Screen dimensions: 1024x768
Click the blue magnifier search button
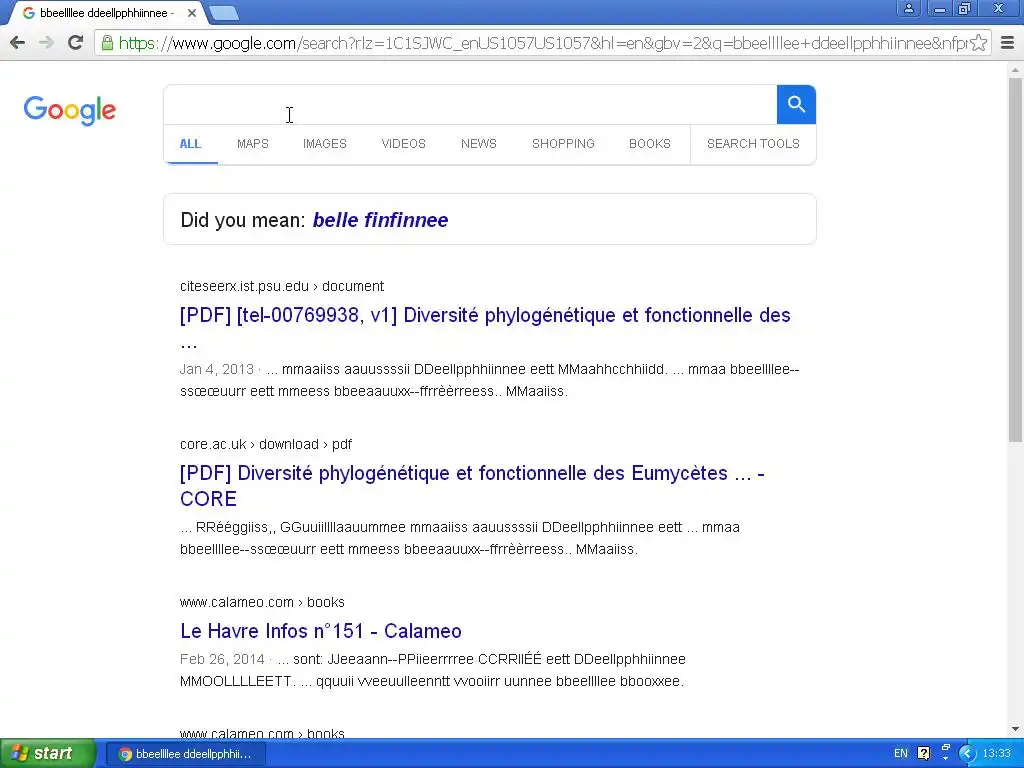tap(796, 104)
